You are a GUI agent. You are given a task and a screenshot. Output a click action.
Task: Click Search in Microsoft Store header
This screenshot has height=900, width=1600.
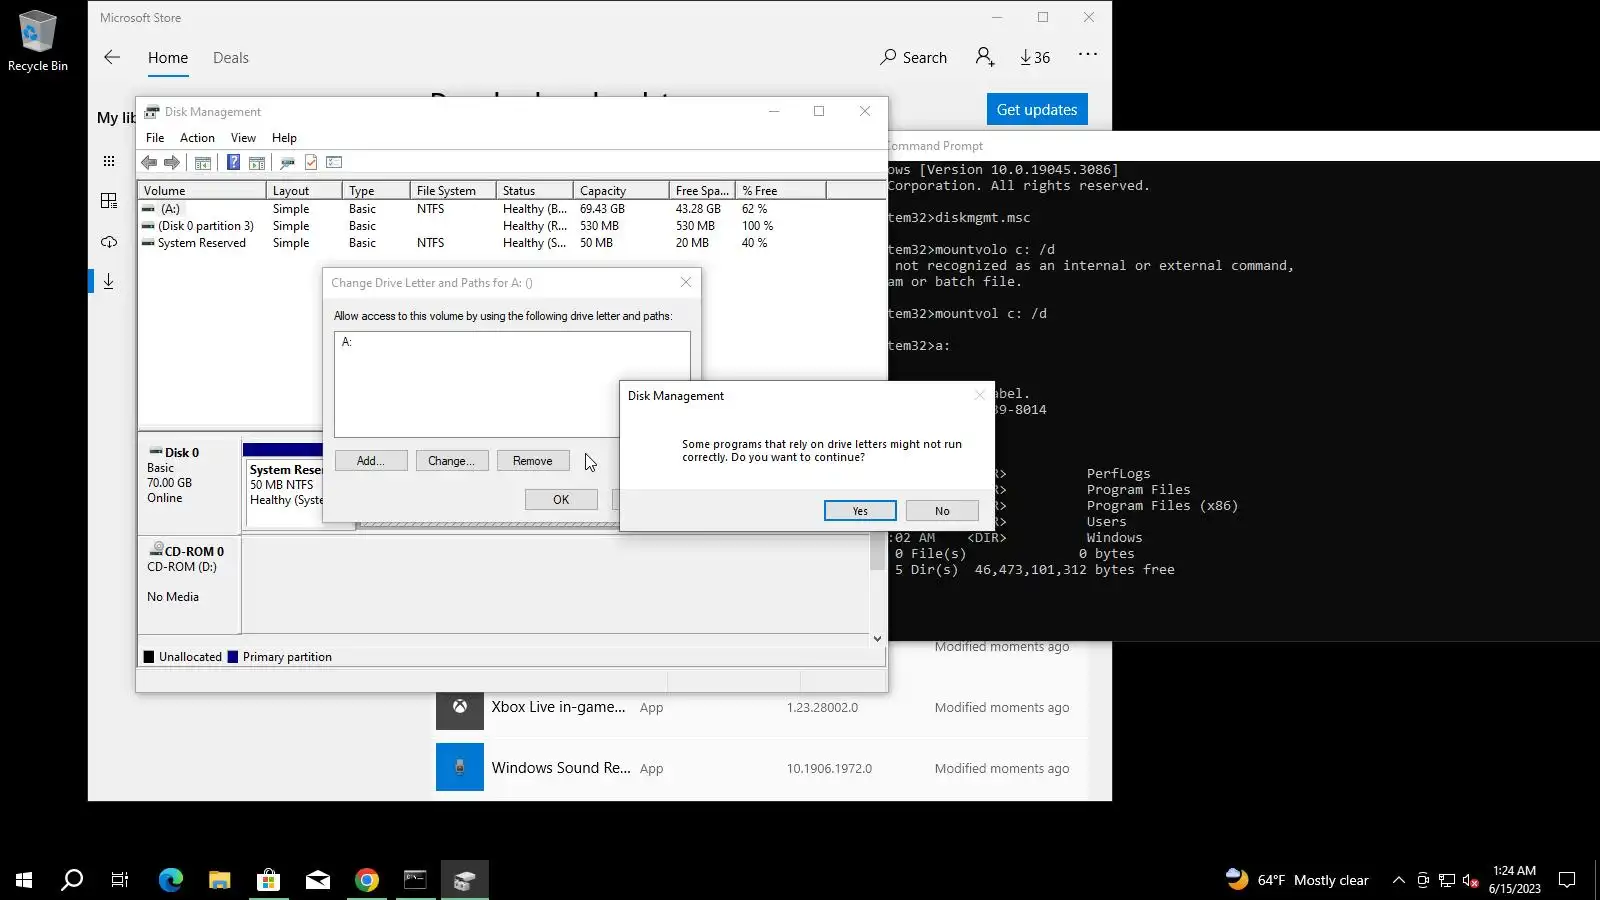pos(914,57)
